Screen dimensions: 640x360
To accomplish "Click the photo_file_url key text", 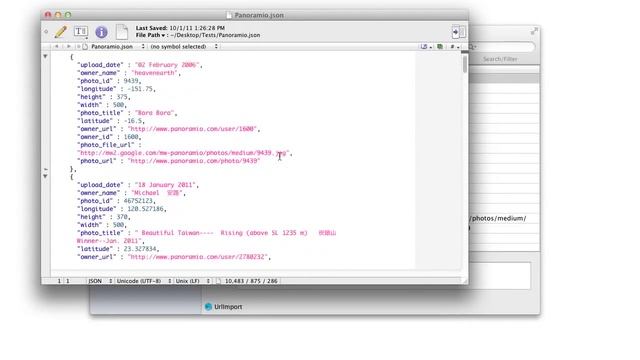I will coord(105,144).
